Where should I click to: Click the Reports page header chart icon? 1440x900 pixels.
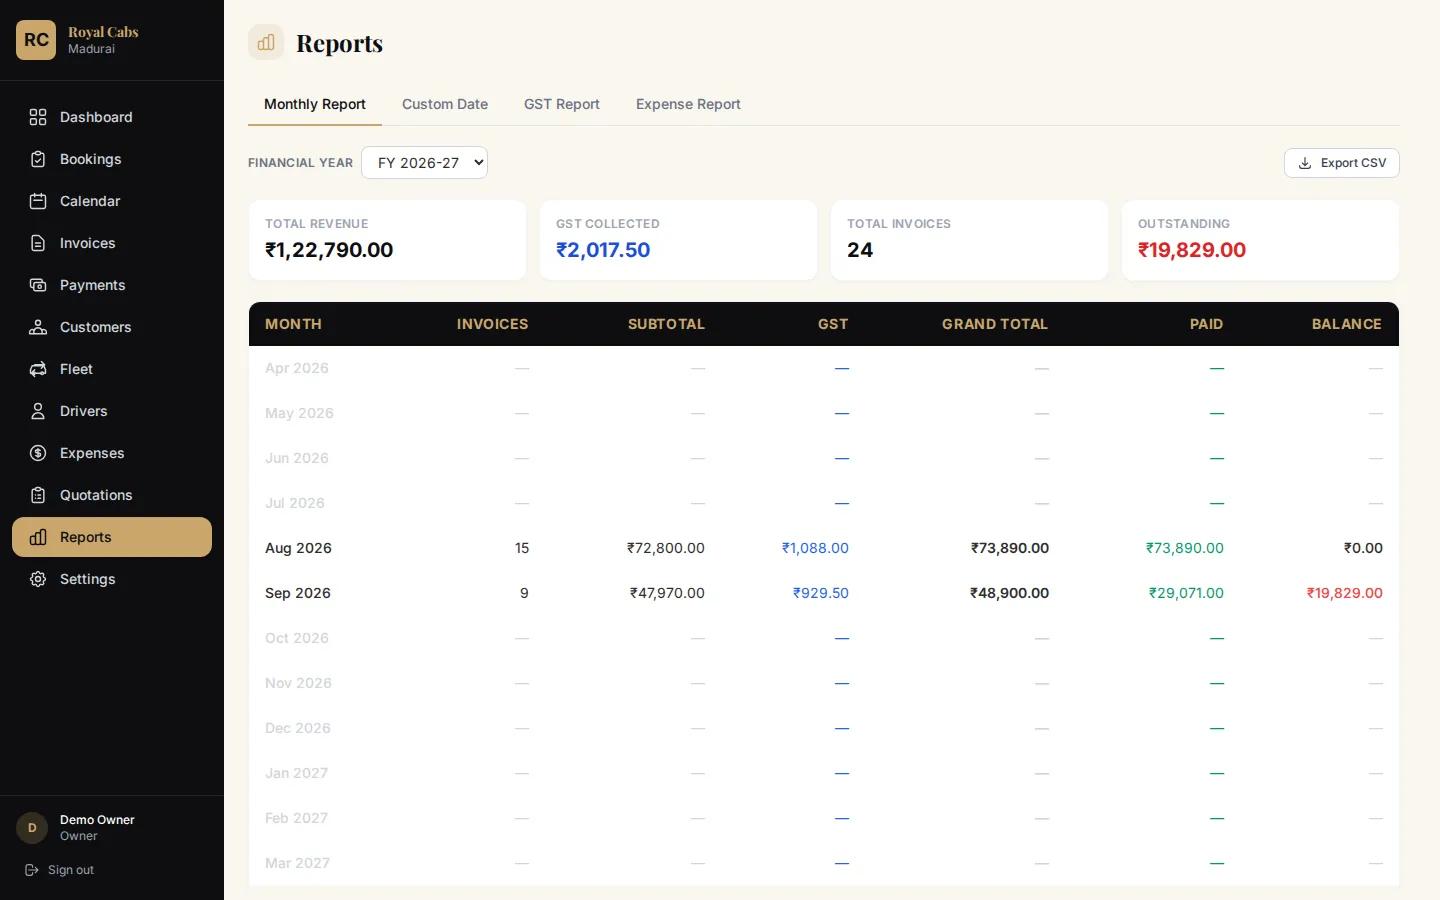(266, 42)
